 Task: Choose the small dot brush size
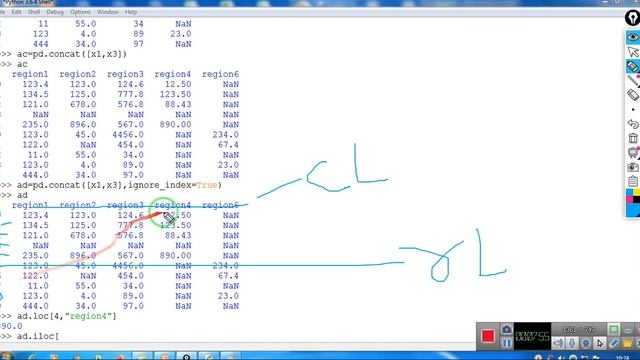click(x=633, y=109)
